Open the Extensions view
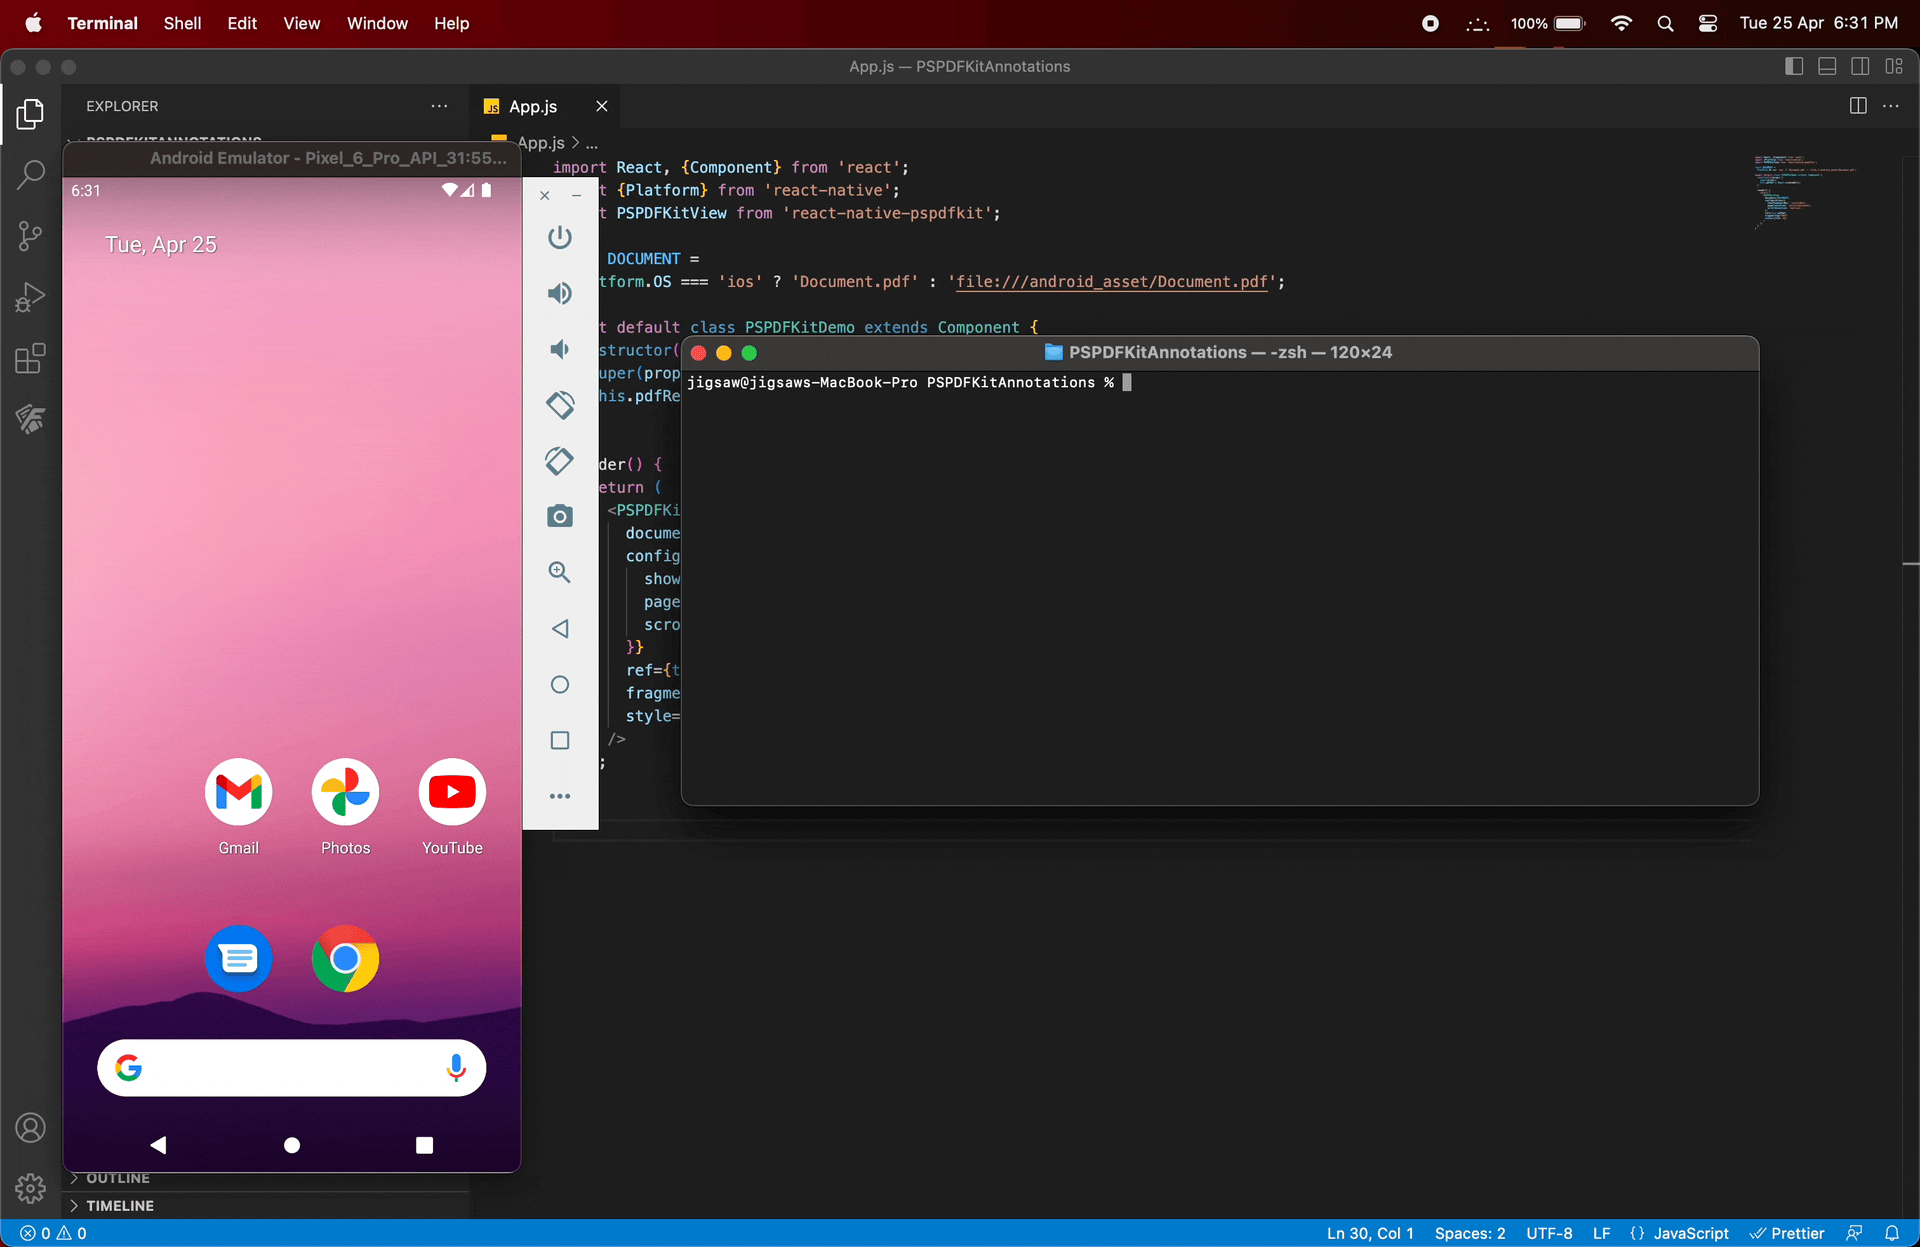1920x1247 pixels. click(x=30, y=358)
